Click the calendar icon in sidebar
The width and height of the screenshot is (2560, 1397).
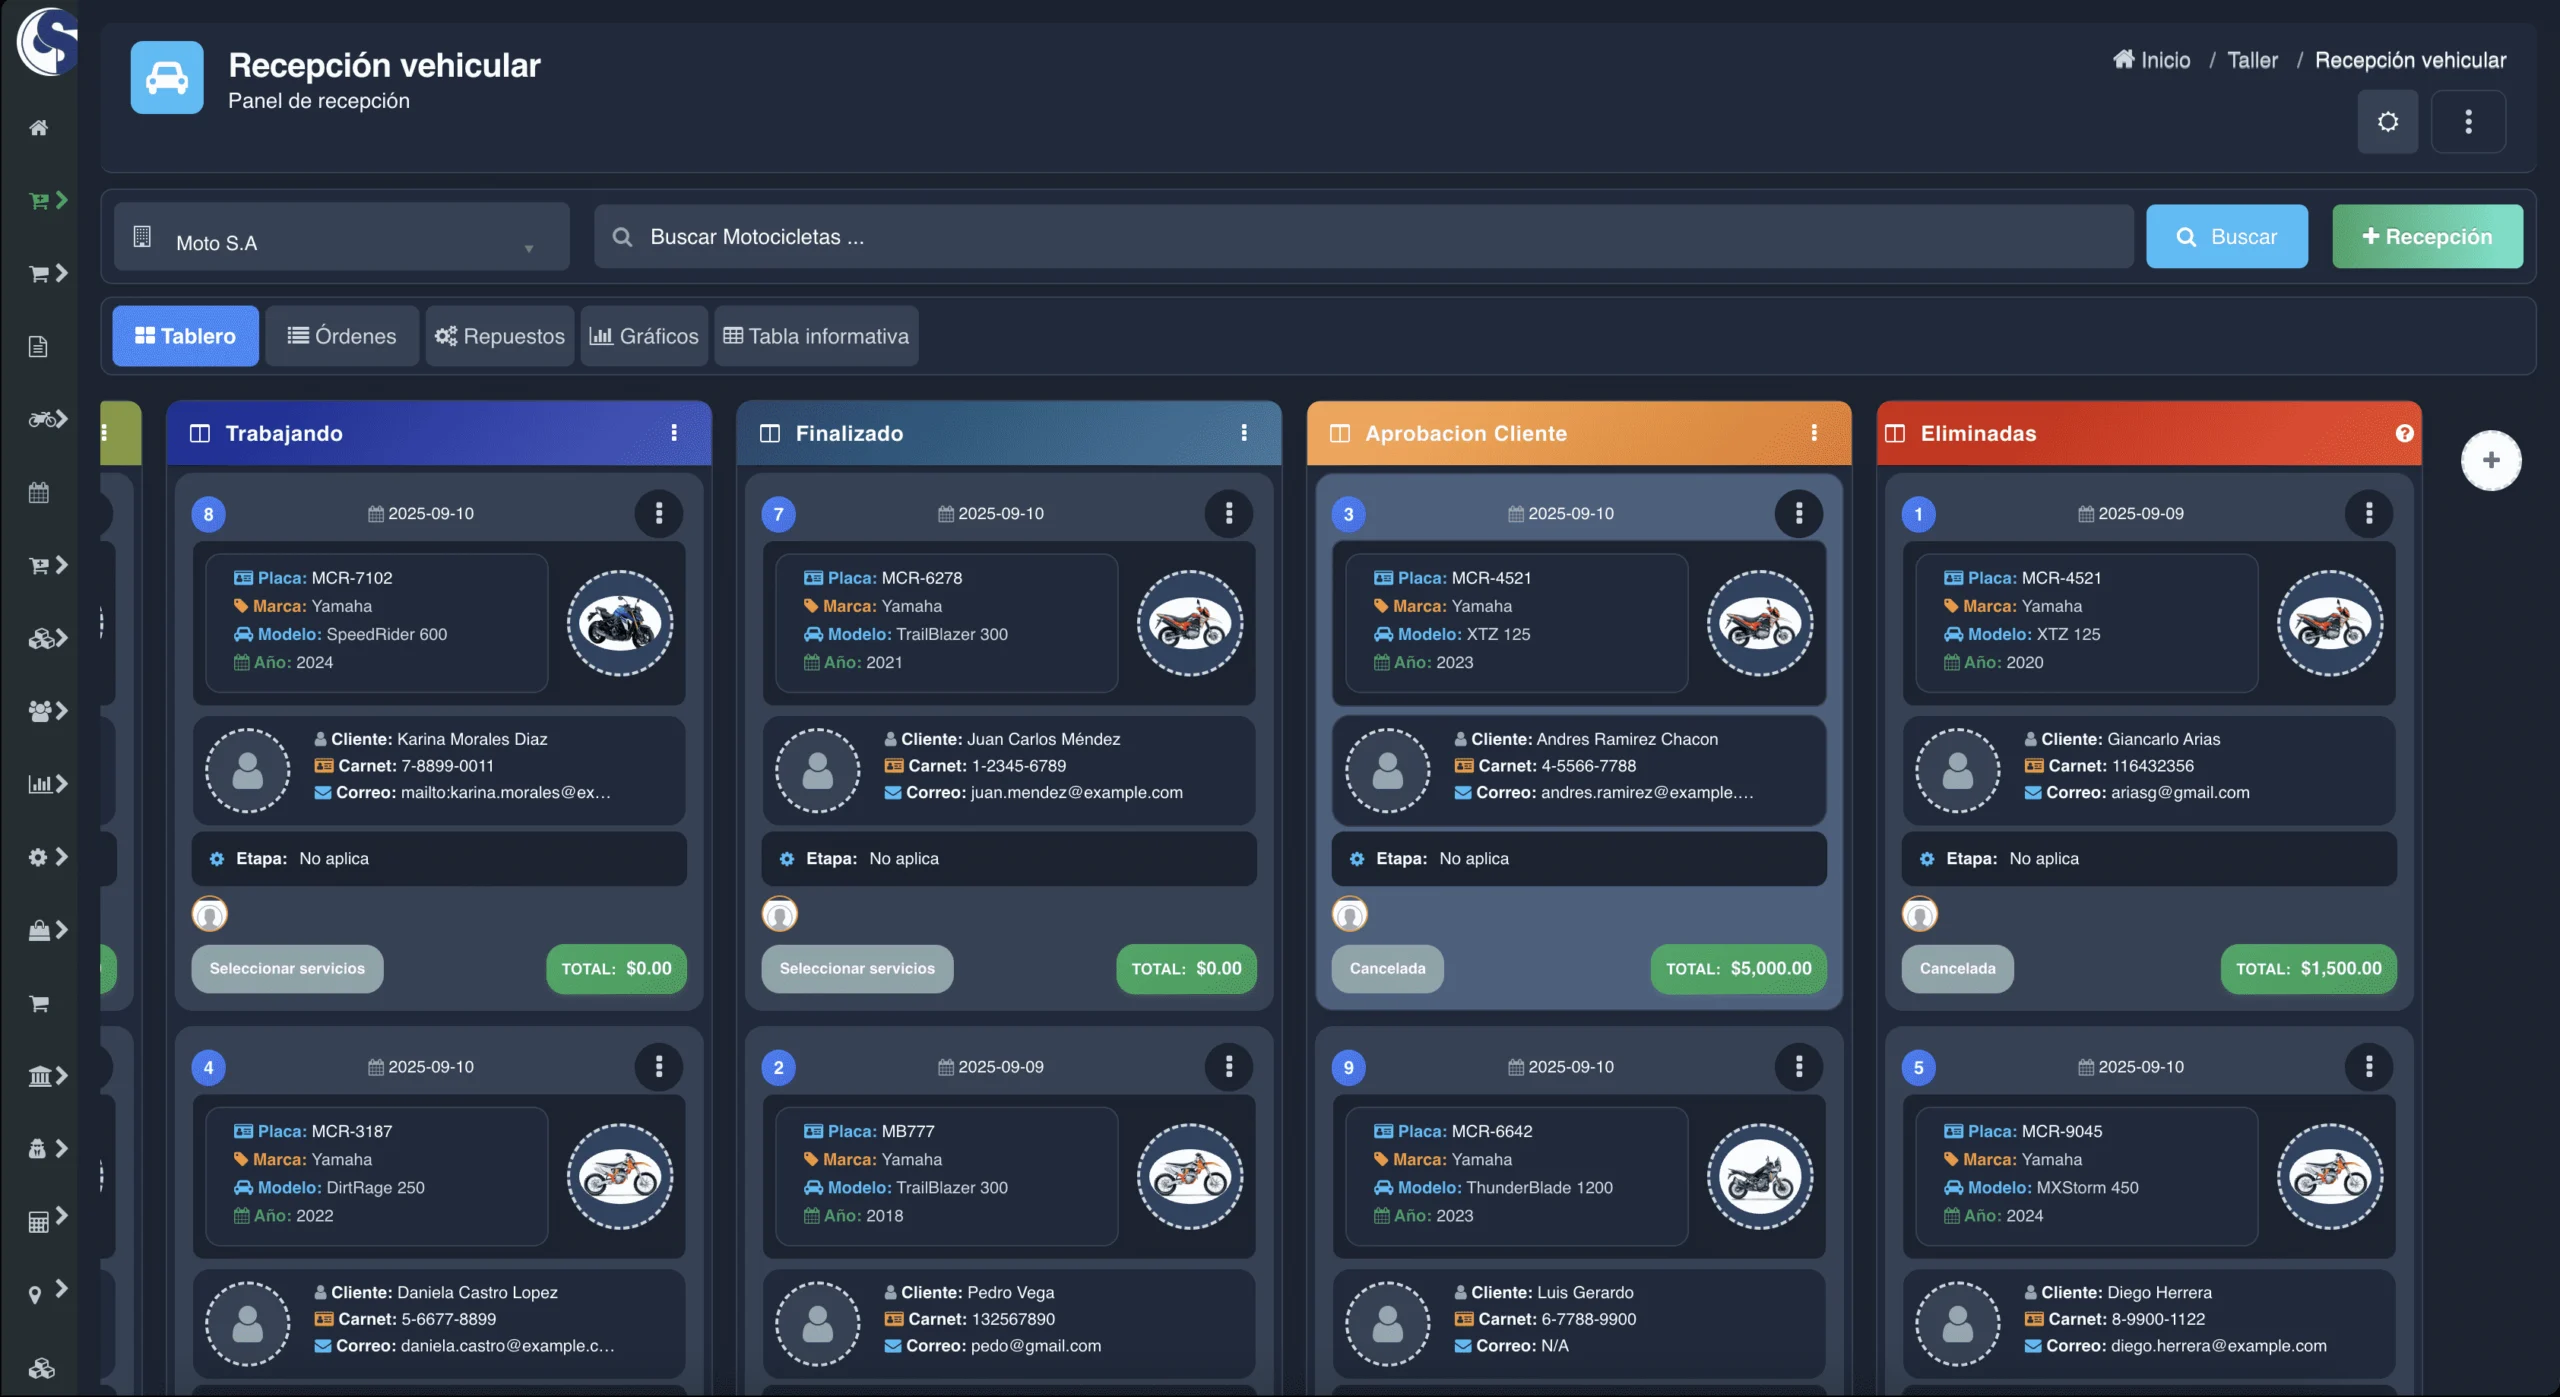38,492
